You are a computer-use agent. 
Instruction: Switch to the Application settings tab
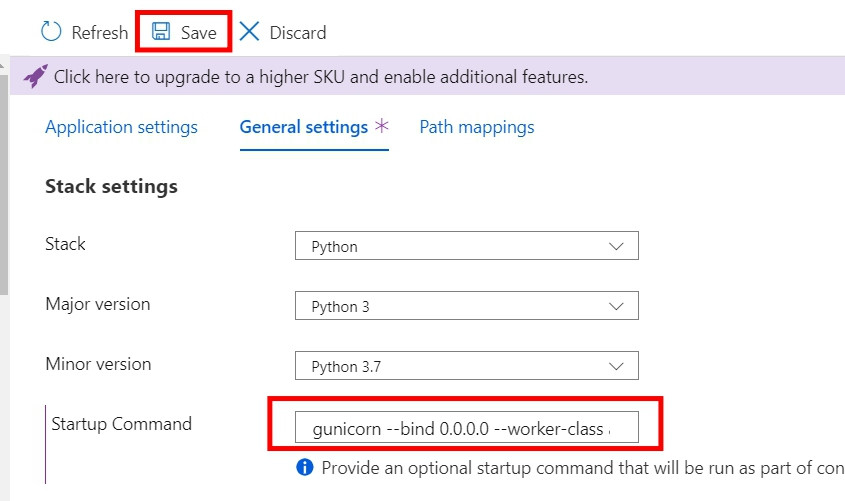tap(121, 127)
